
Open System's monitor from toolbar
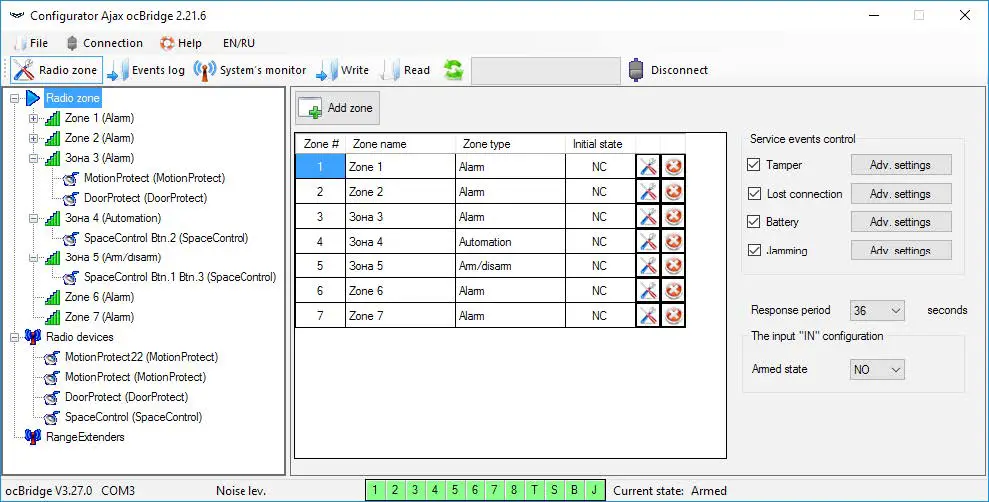coord(250,70)
